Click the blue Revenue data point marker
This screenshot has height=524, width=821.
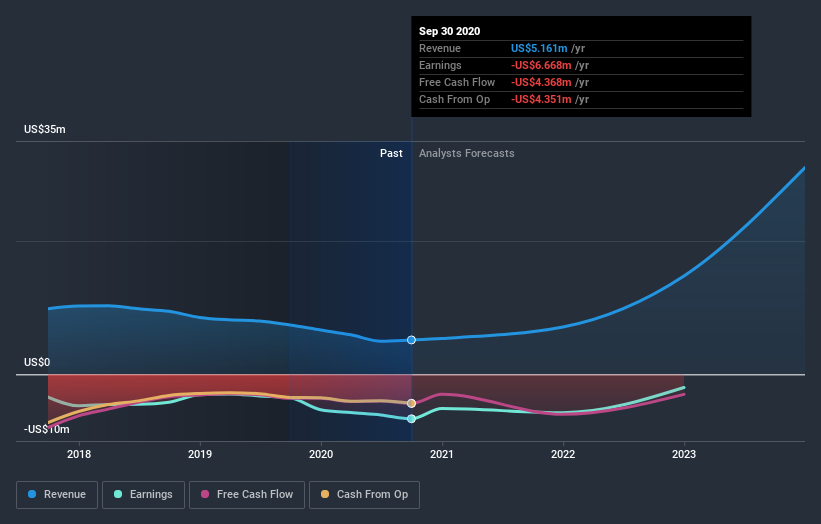[412, 340]
